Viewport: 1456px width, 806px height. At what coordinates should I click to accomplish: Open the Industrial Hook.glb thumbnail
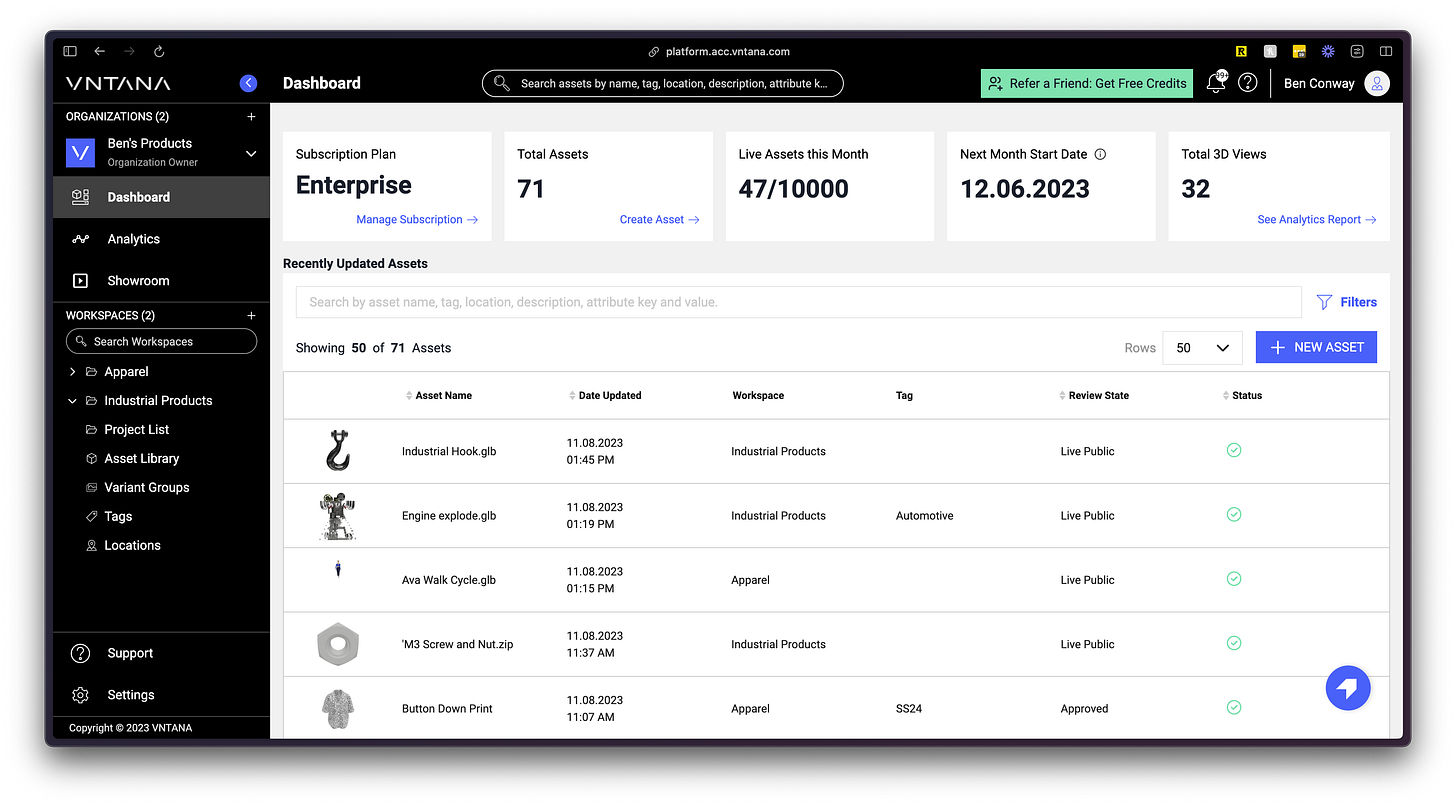point(338,451)
